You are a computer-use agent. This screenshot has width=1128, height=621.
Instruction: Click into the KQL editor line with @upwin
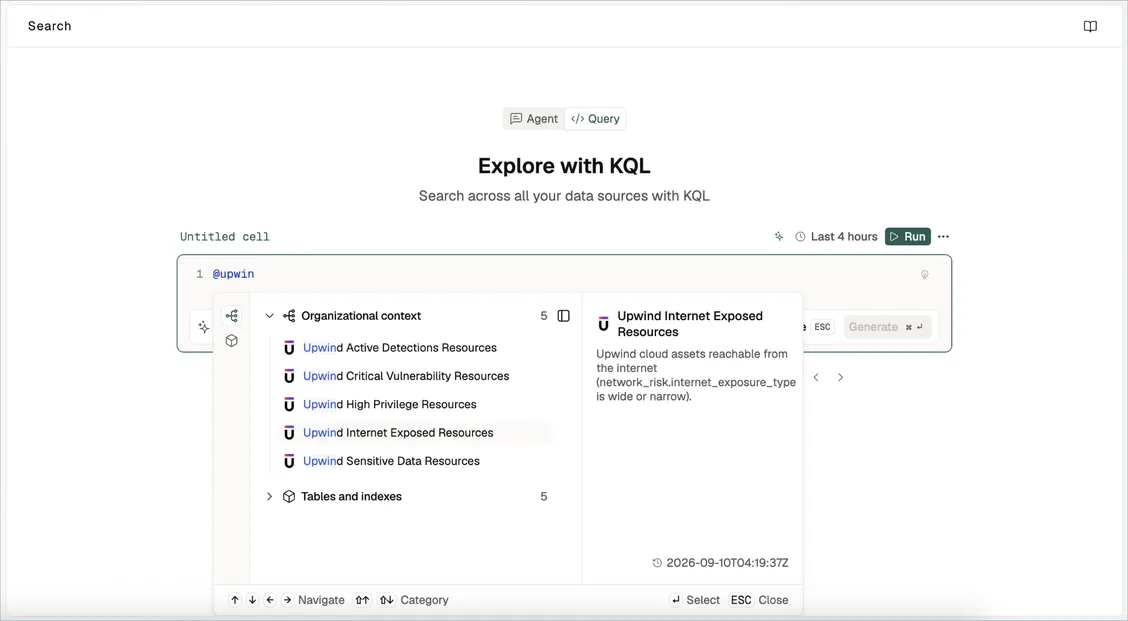pos(564,274)
